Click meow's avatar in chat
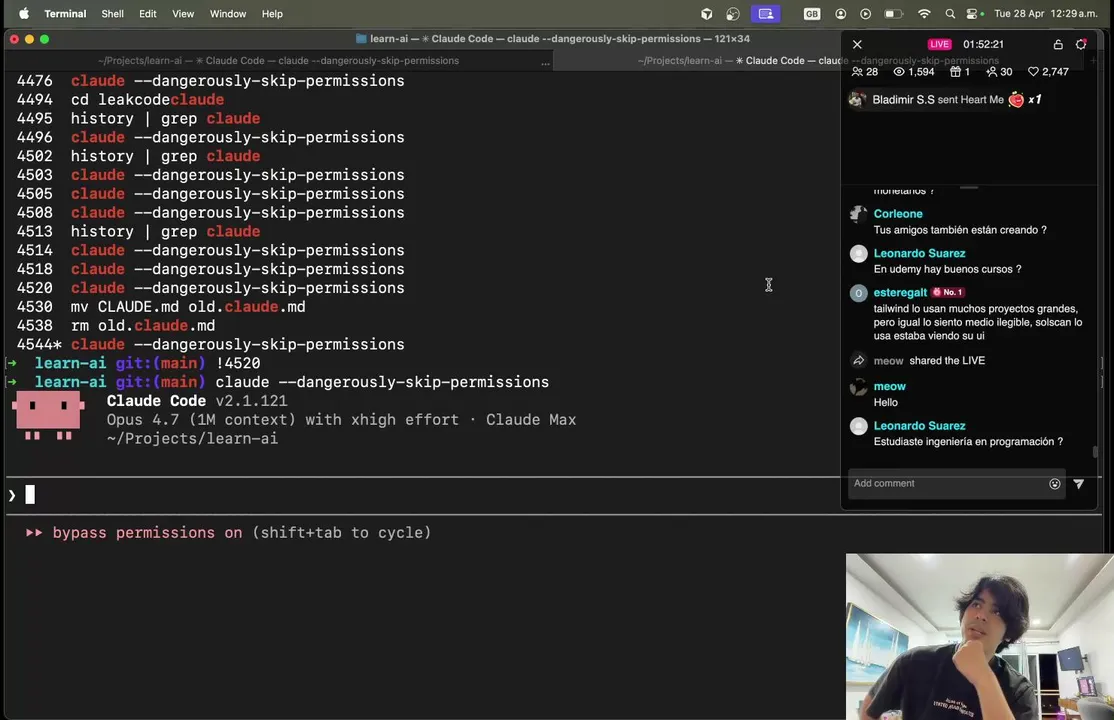 point(858,387)
